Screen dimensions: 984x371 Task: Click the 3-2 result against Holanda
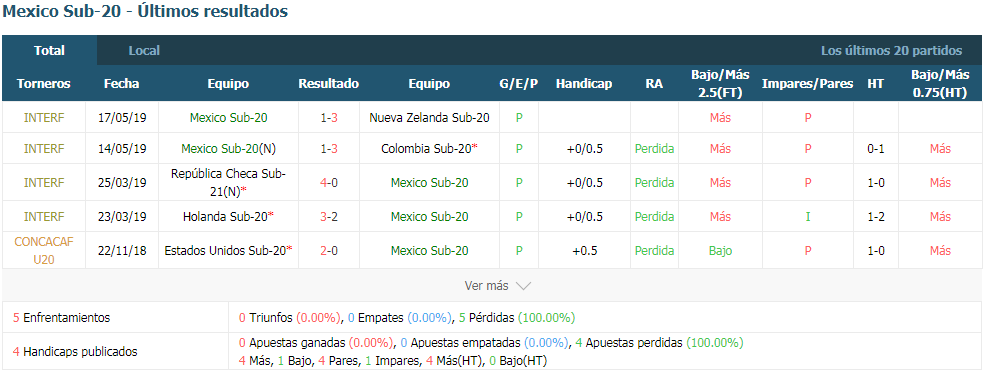click(x=328, y=216)
